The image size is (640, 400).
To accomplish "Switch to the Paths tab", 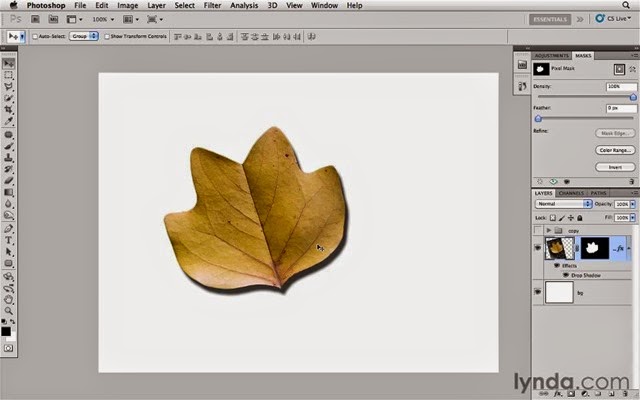I will tap(598, 193).
